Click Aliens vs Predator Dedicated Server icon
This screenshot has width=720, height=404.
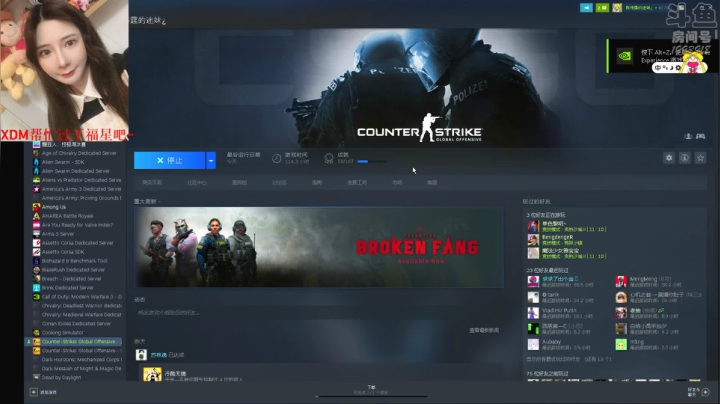36,180
